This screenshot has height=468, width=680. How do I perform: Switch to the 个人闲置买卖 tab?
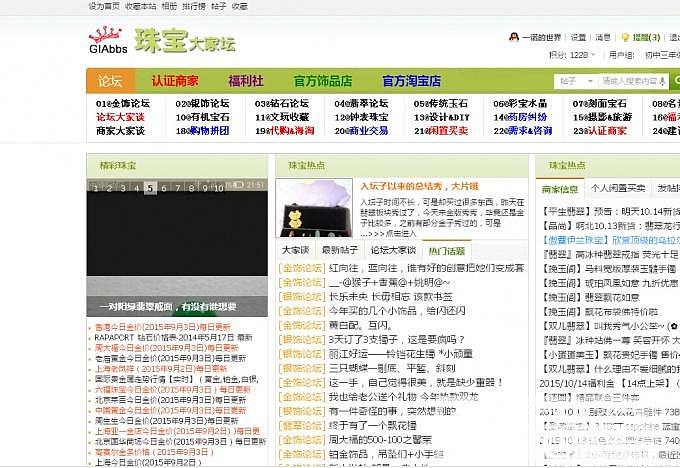(618, 188)
